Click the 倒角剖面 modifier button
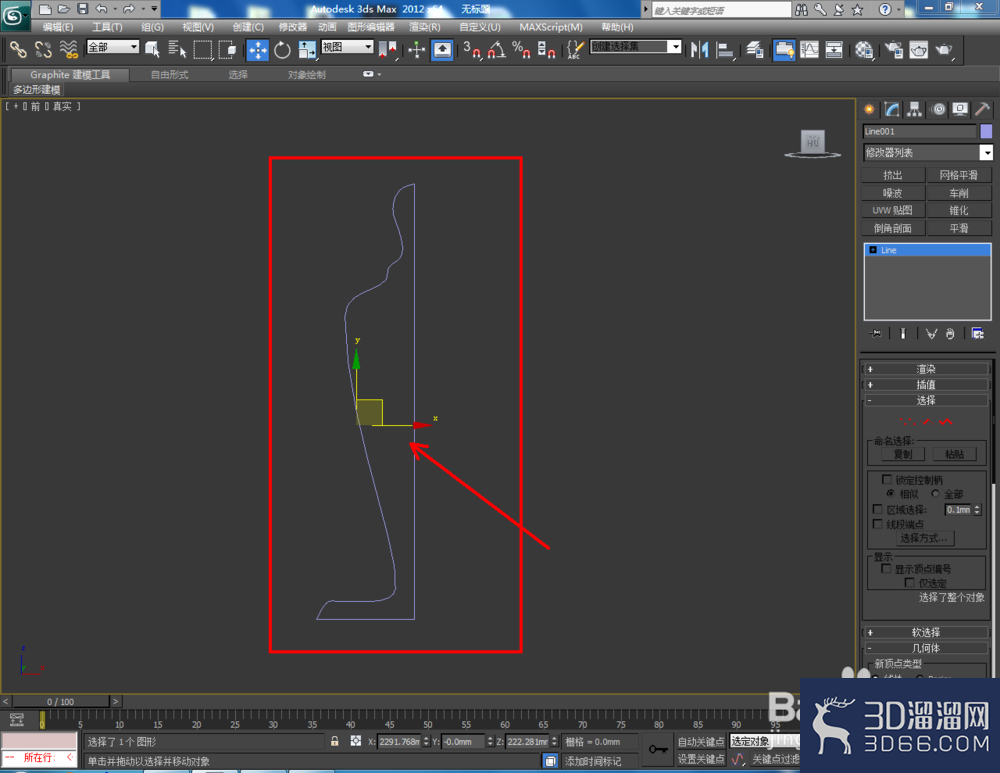Screen dimensions: 1000x773 pyautogui.click(x=893, y=228)
